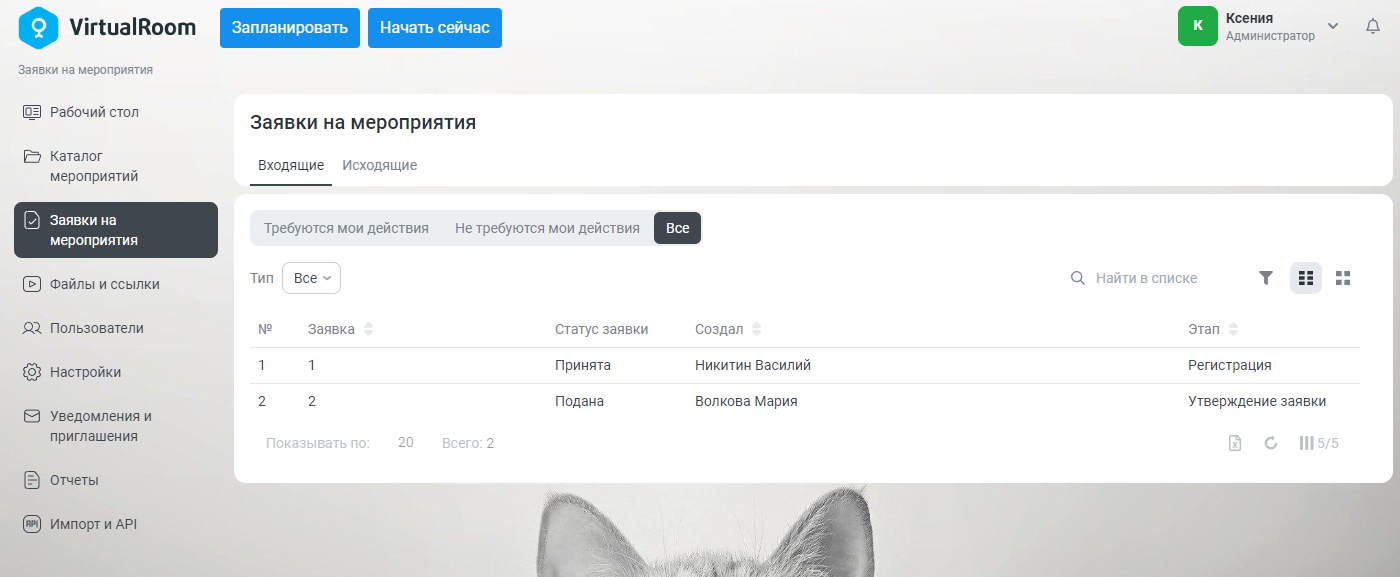1400x577 pixels.
Task: Switch to list view layout
Action: [x=1306, y=278]
